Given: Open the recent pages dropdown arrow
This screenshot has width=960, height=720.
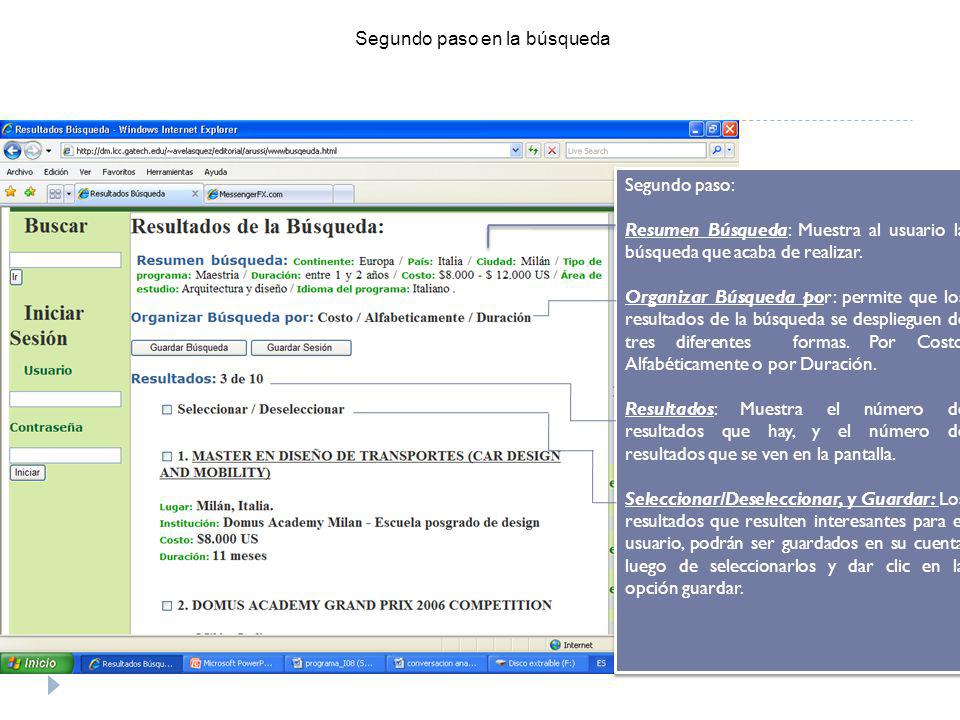Looking at the screenshot, I should (49, 151).
